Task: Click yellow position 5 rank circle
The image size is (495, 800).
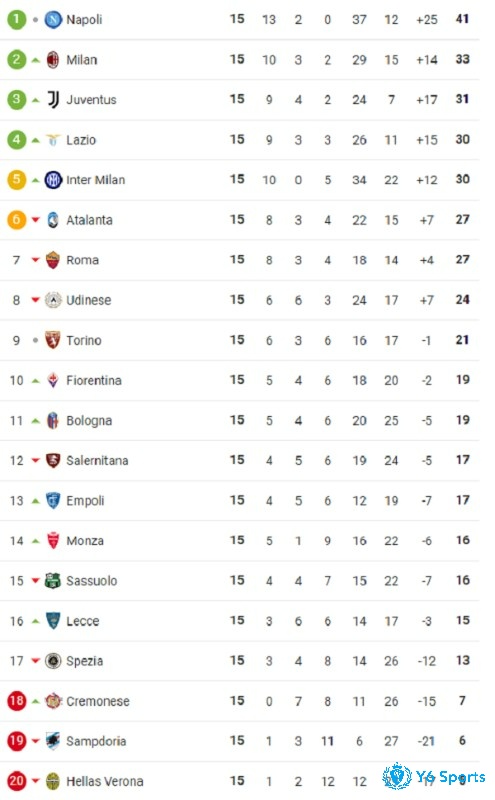Action: coord(16,180)
